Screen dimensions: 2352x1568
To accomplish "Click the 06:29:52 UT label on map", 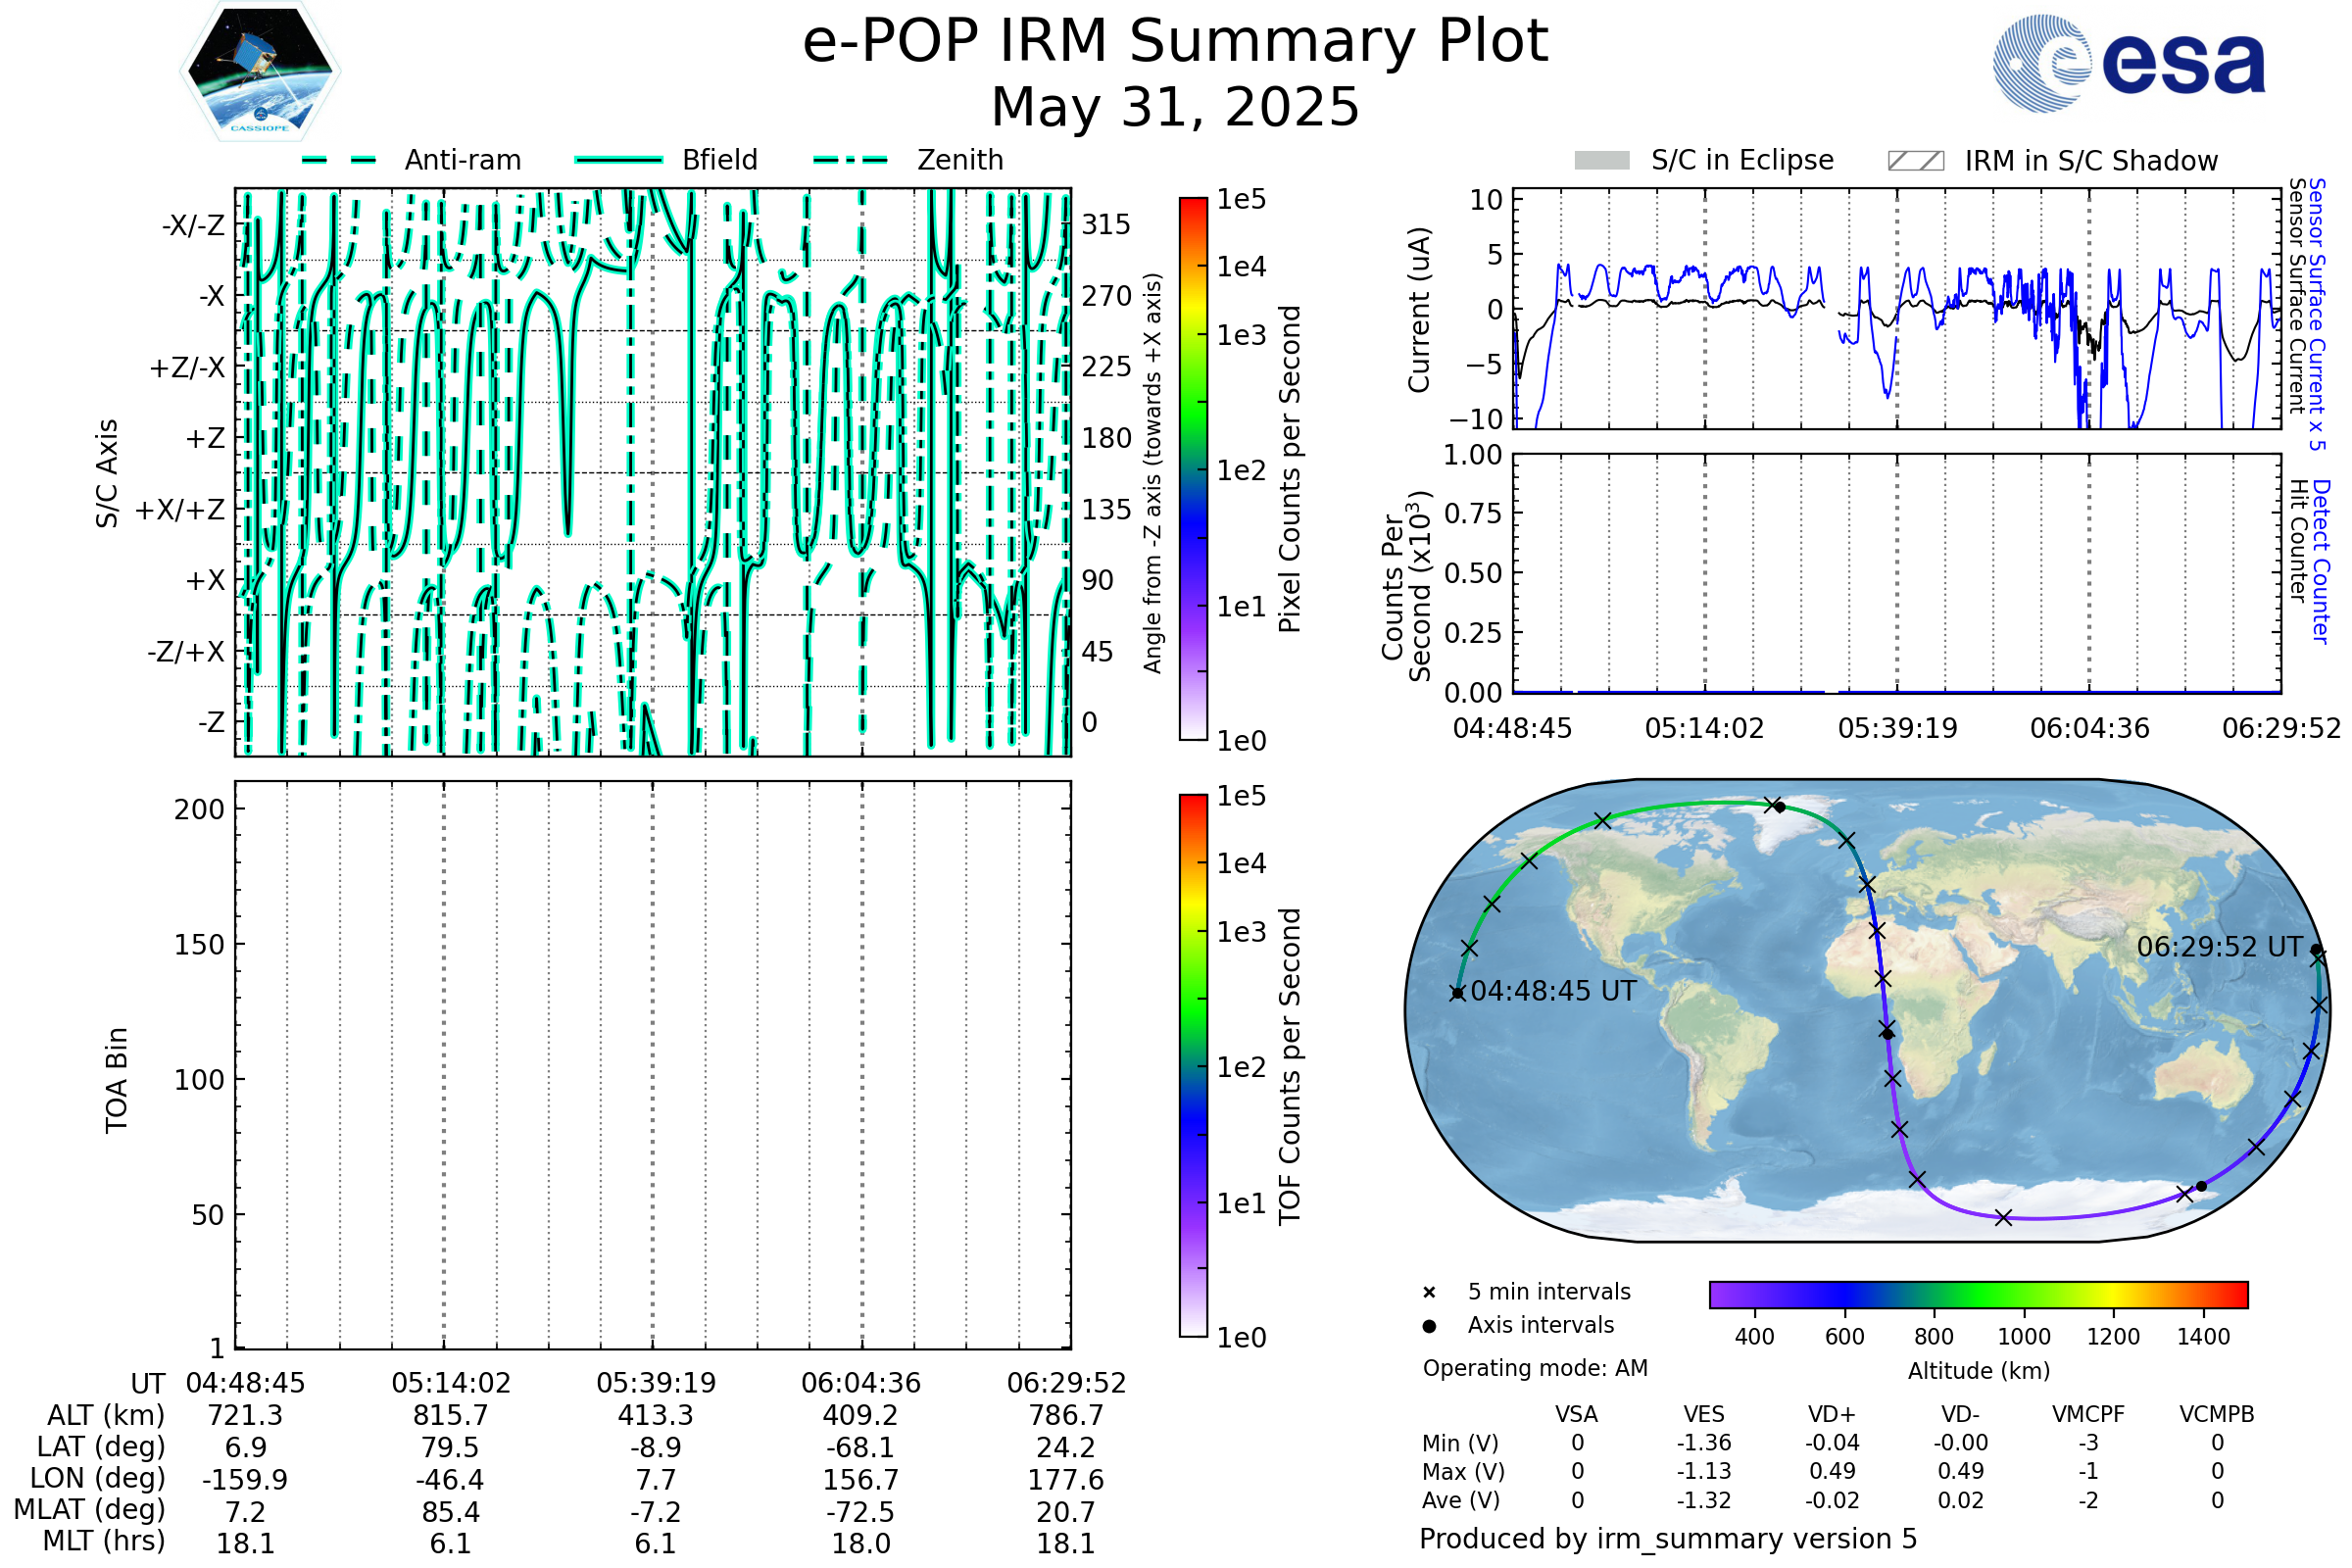I will (x=2219, y=947).
